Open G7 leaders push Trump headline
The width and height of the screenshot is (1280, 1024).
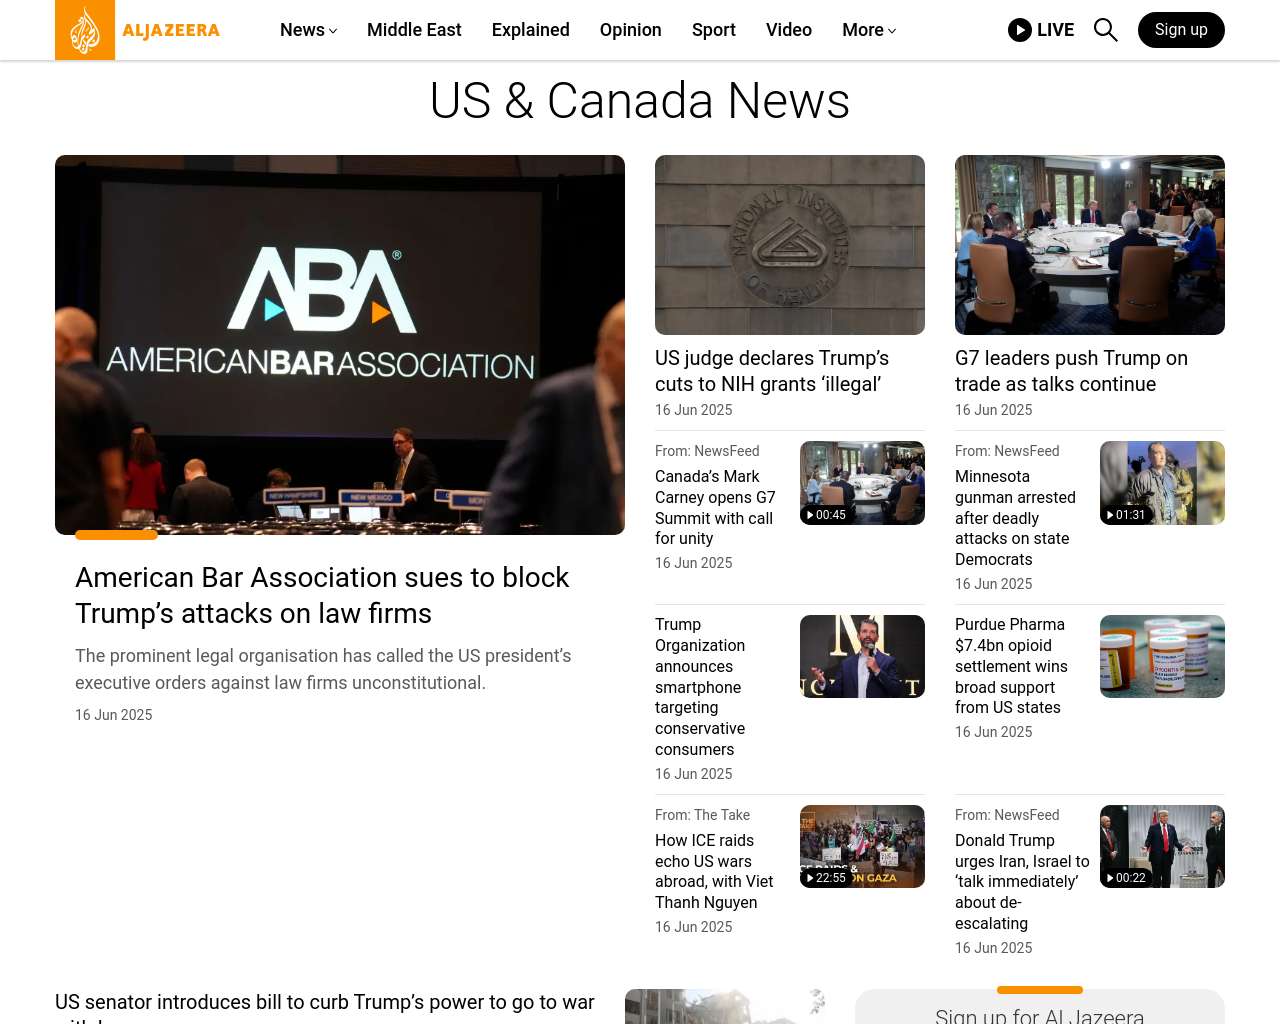[1071, 371]
